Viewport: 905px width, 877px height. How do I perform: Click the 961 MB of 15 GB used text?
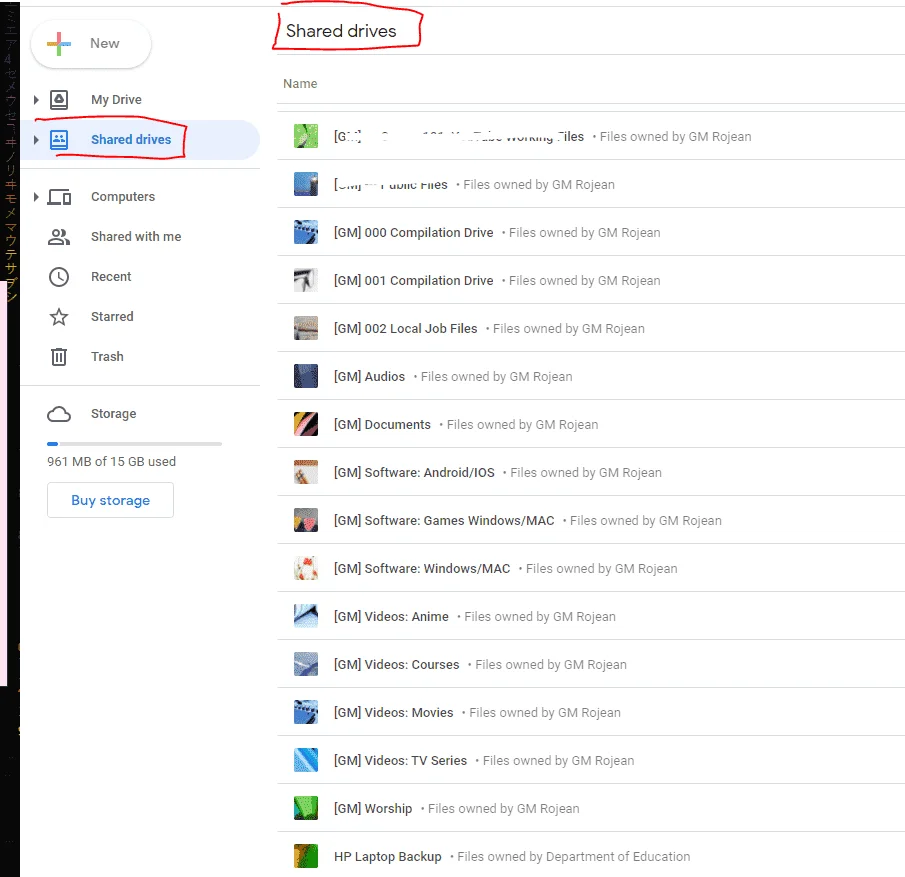tap(111, 462)
